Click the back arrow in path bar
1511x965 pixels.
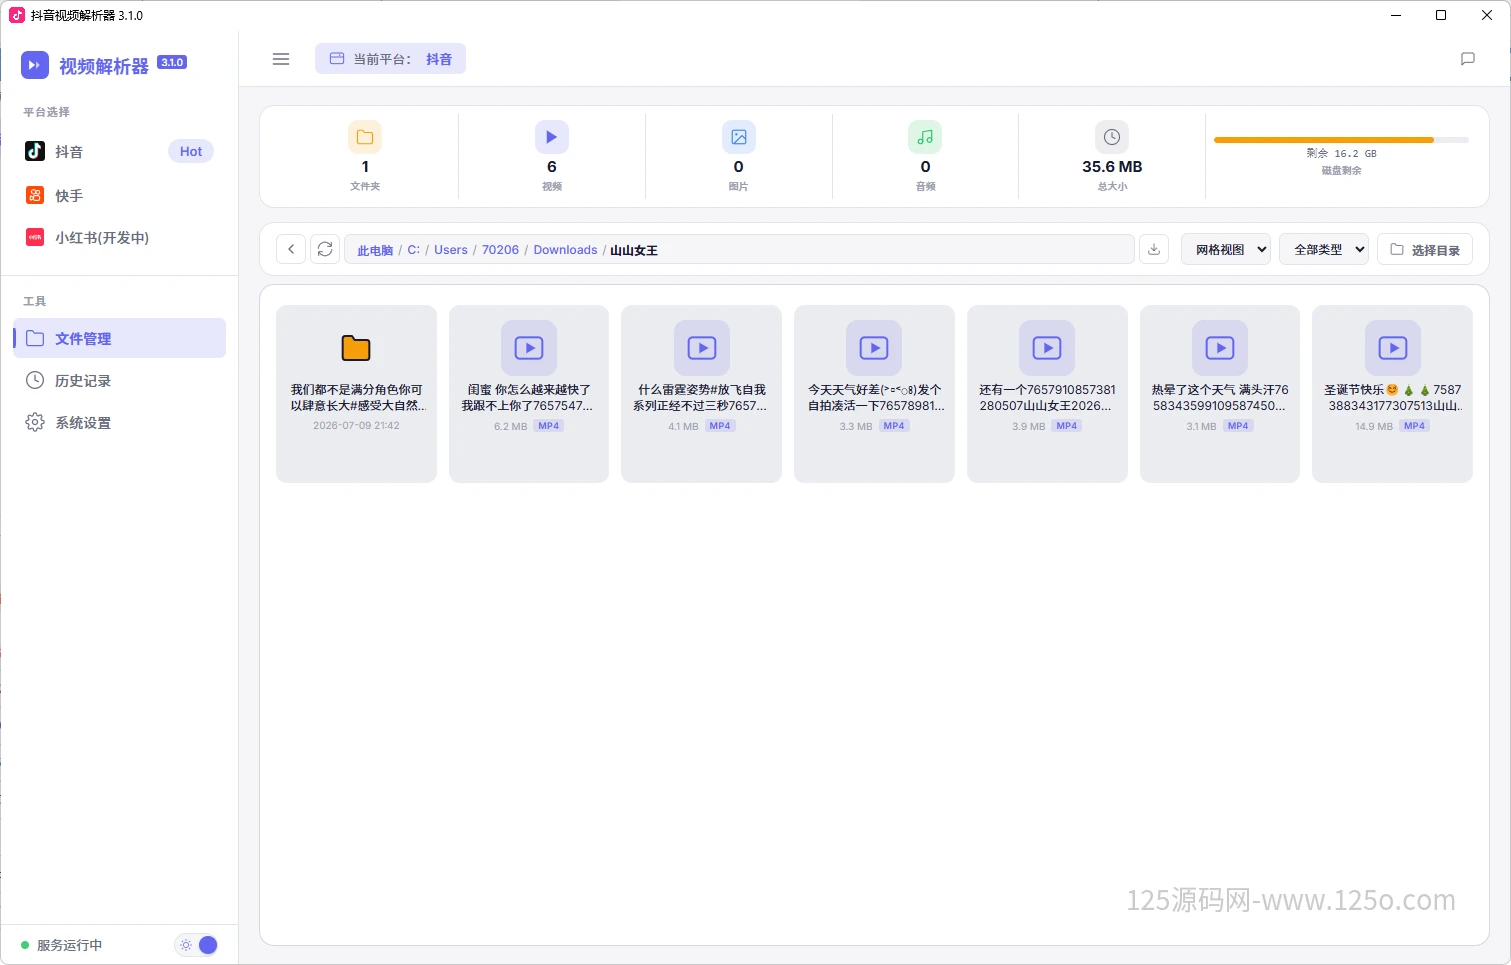[291, 249]
